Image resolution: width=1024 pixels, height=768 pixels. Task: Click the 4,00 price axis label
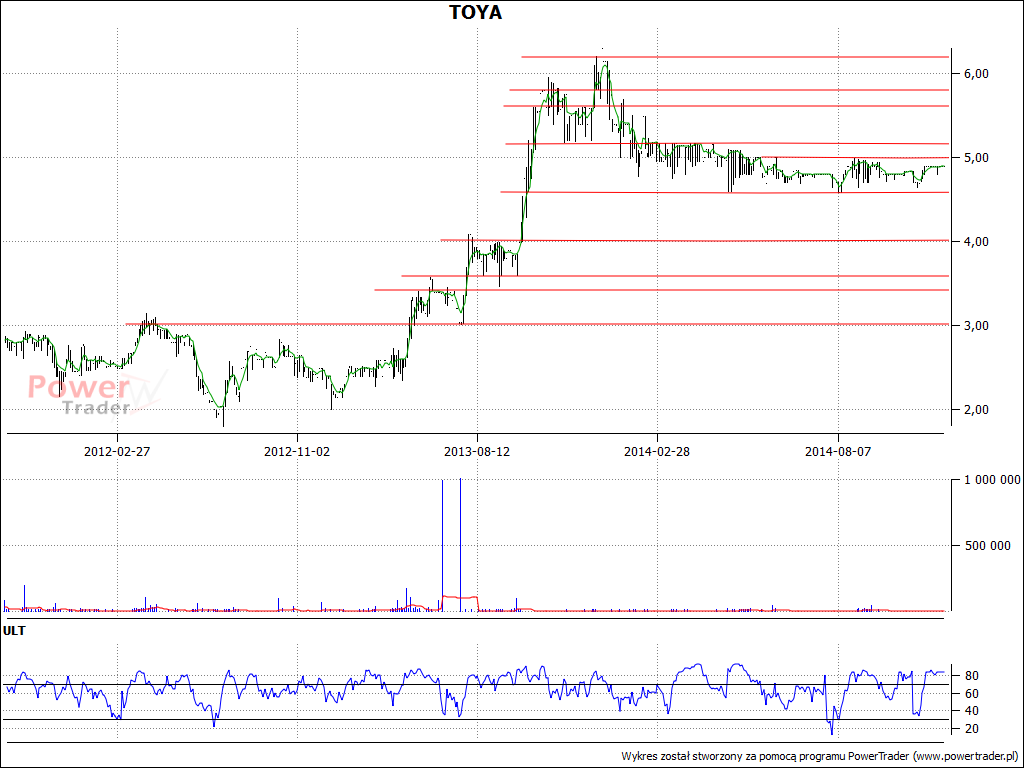click(975, 242)
